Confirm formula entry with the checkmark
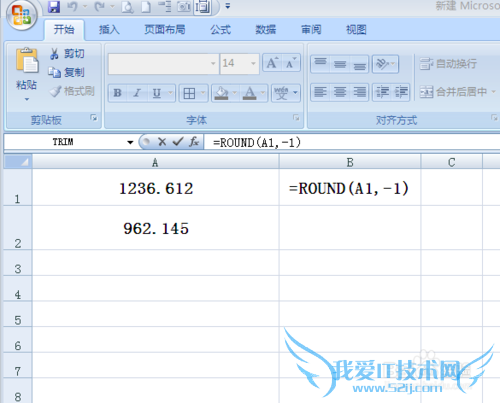The height and width of the screenshot is (403, 500). coord(178,142)
